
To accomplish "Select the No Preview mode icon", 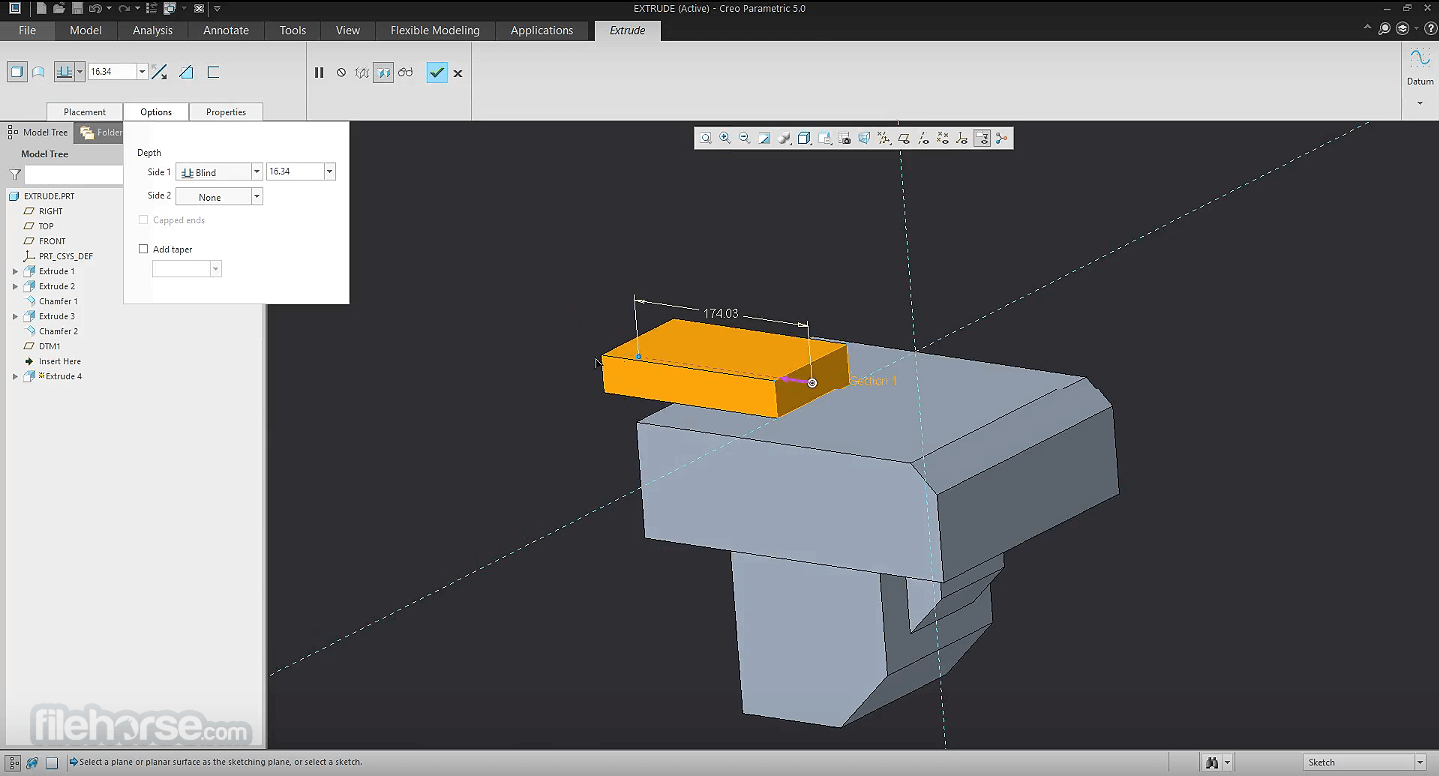I will (x=341, y=72).
